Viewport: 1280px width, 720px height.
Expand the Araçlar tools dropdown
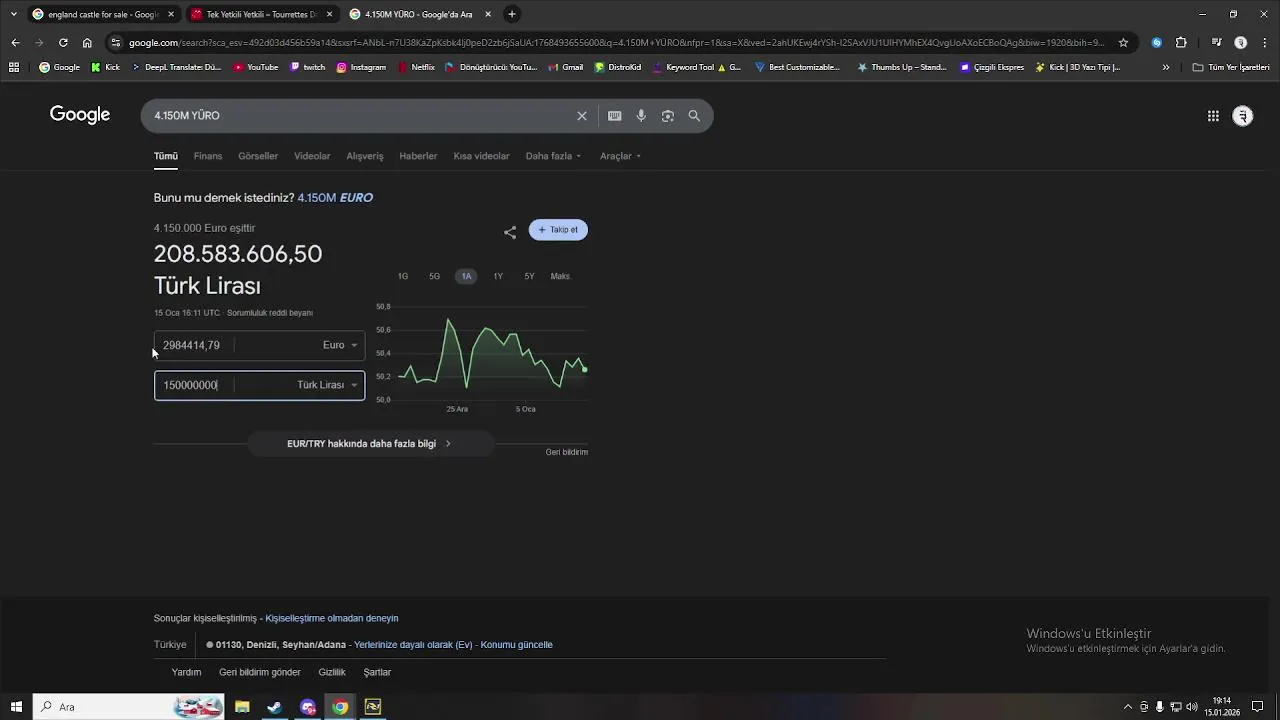[620, 156]
